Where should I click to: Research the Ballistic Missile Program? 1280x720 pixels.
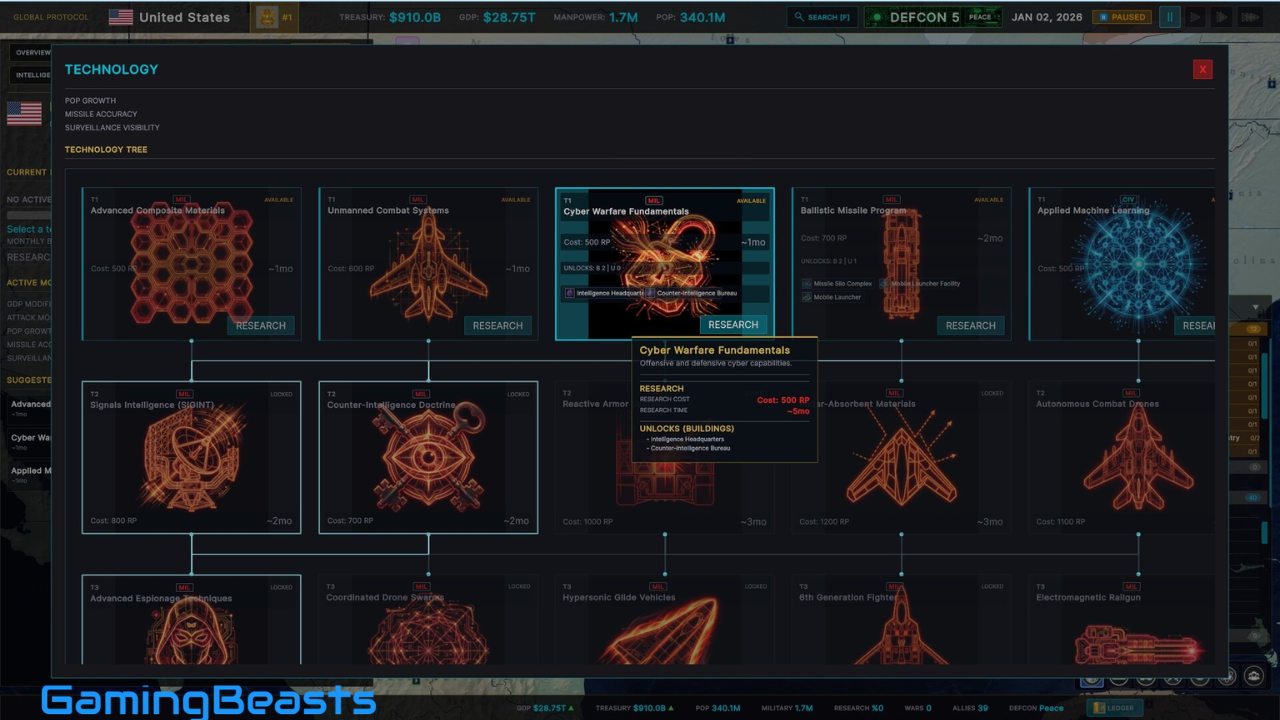970,325
